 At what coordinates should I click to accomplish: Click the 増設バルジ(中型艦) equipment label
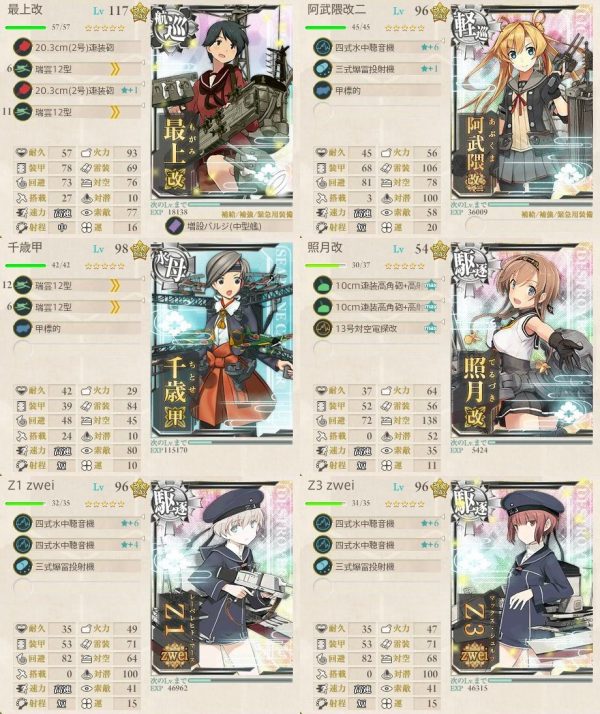tap(224, 226)
